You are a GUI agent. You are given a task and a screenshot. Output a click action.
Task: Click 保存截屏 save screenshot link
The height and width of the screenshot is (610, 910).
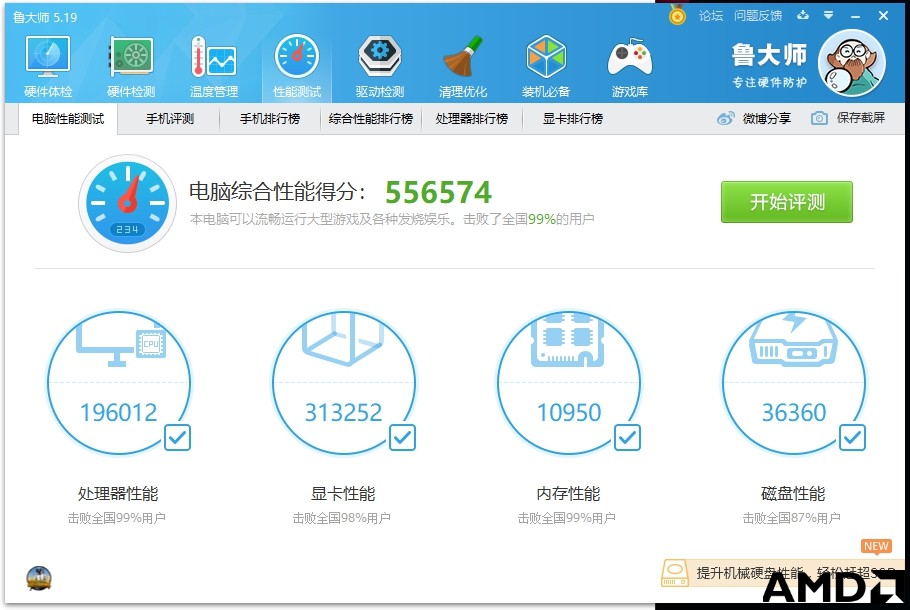[x=861, y=118]
